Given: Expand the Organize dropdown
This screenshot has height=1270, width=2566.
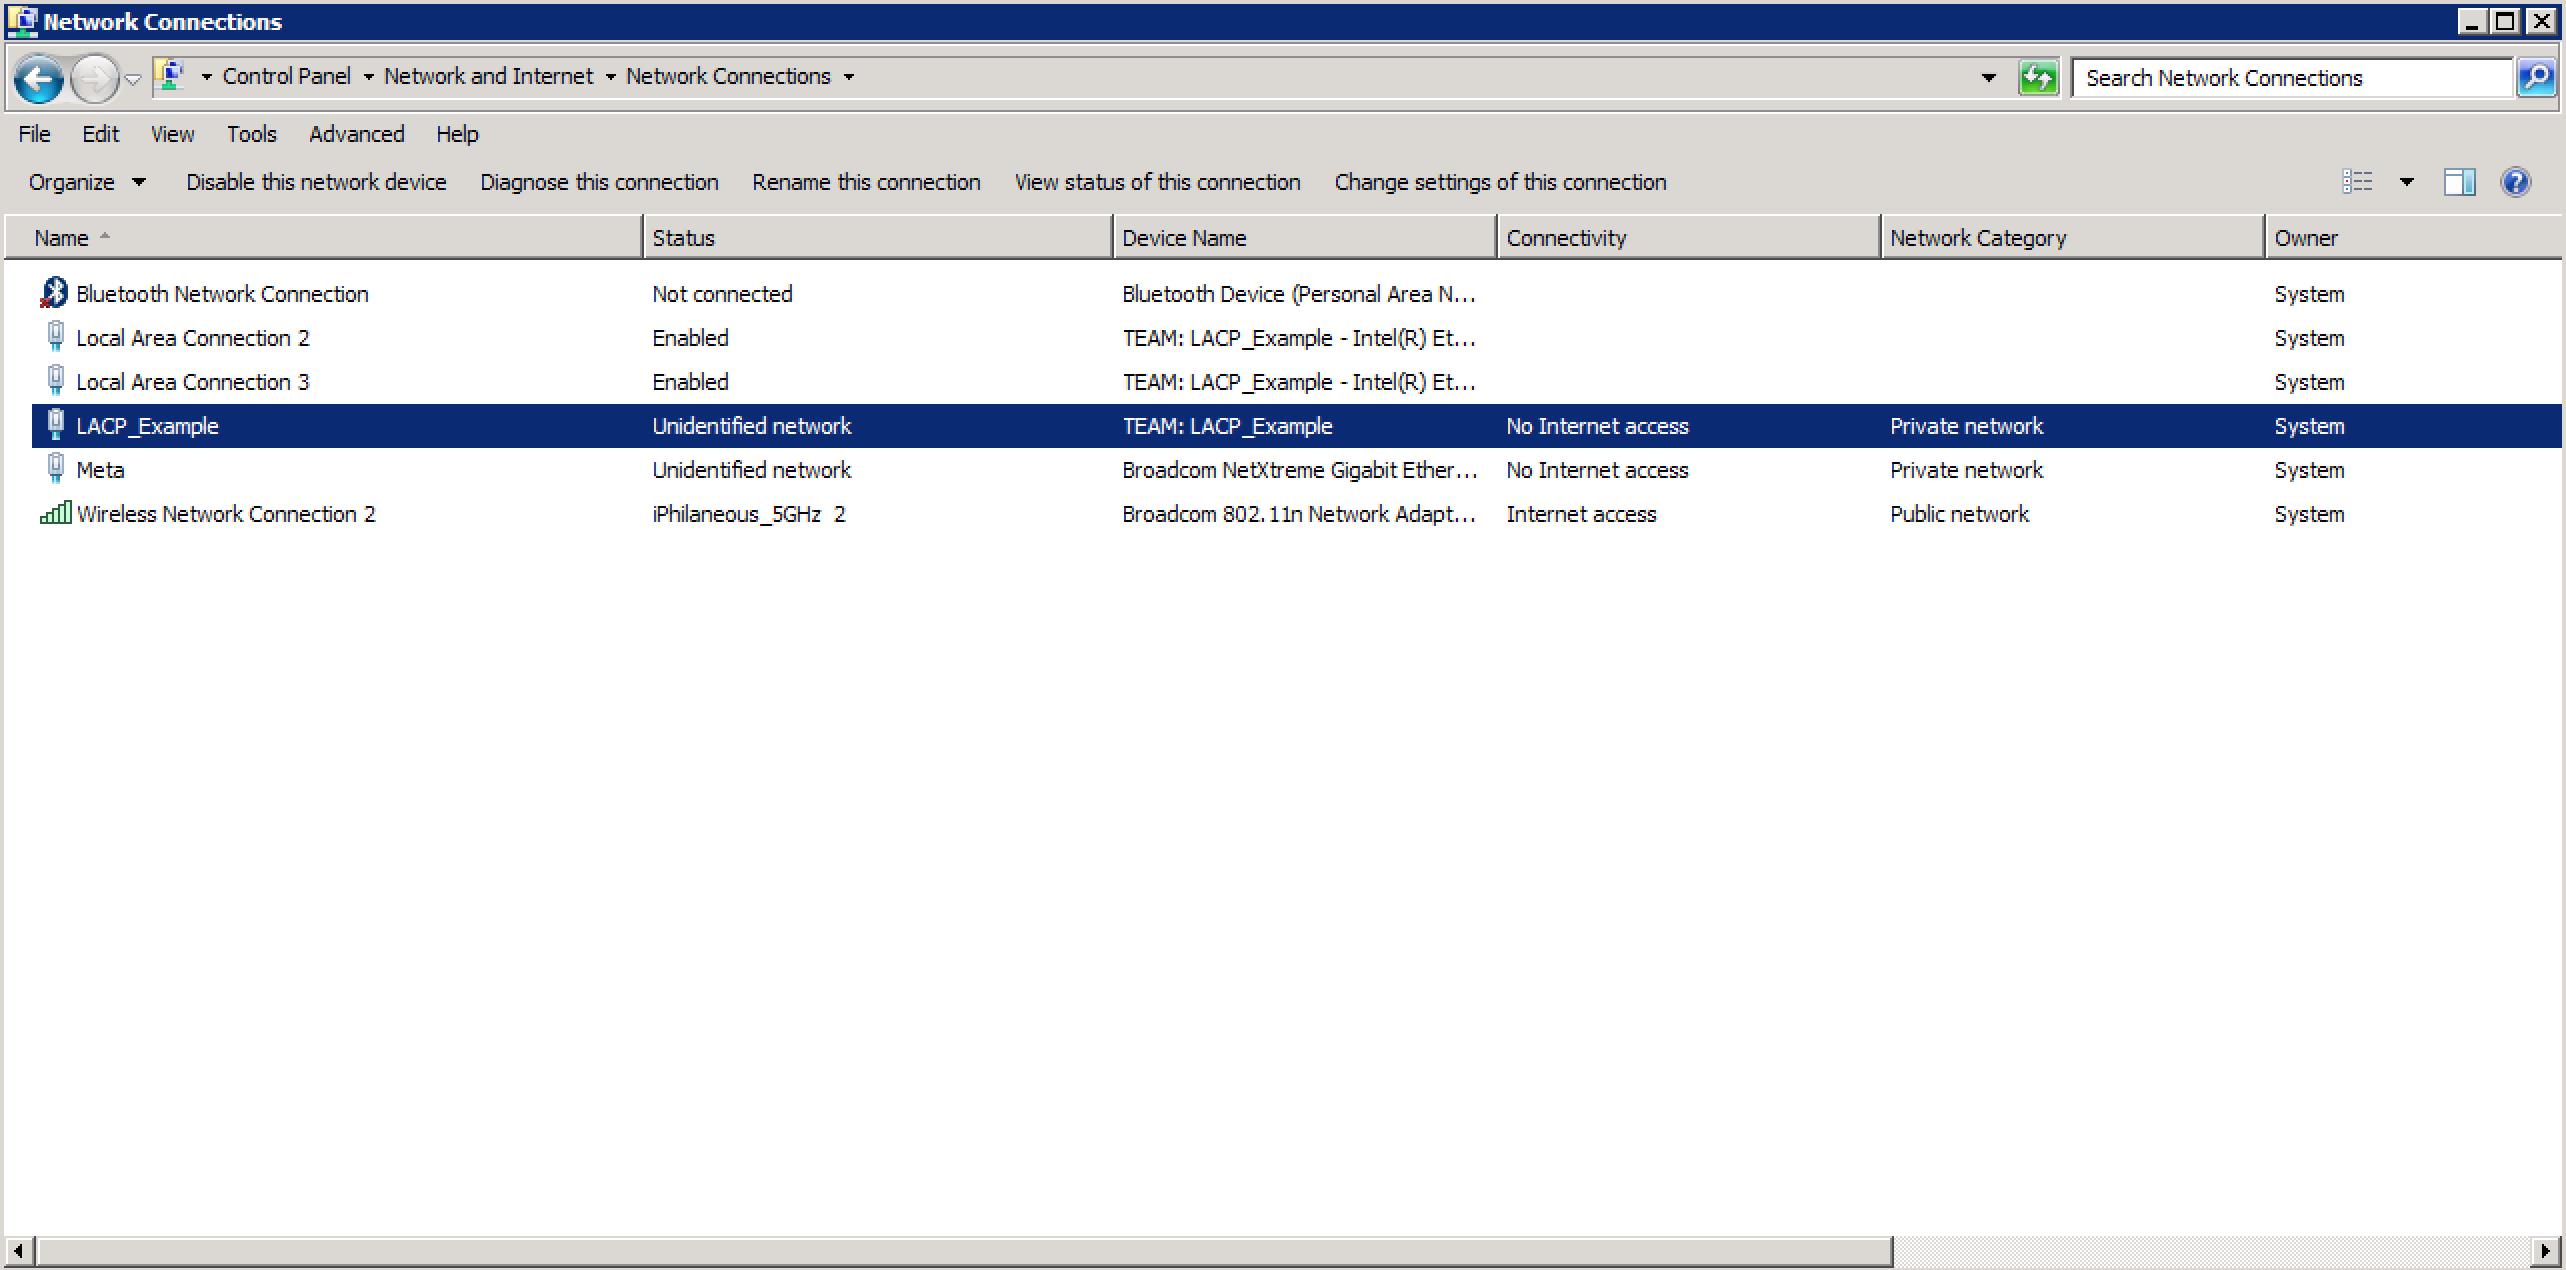Looking at the screenshot, I should tap(87, 182).
